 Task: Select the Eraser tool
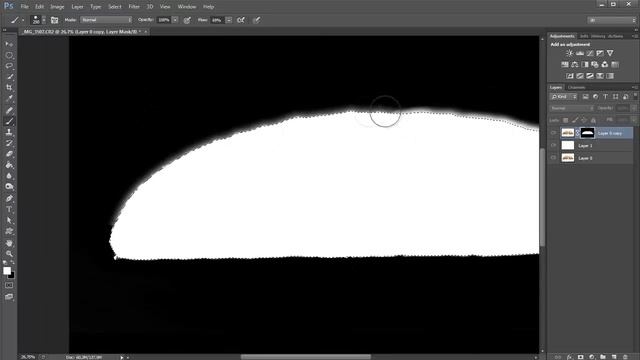pos(9,154)
